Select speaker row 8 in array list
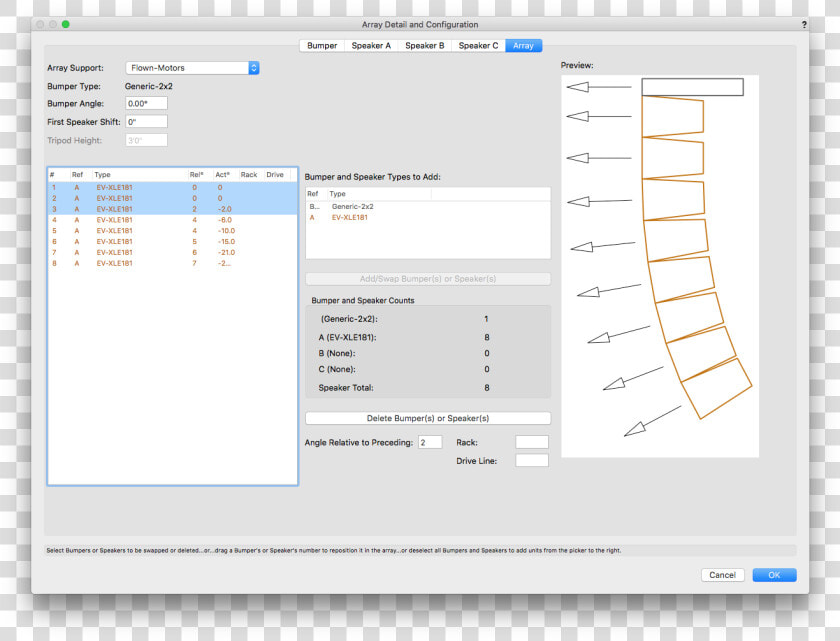This screenshot has height=641, width=840. 172,263
